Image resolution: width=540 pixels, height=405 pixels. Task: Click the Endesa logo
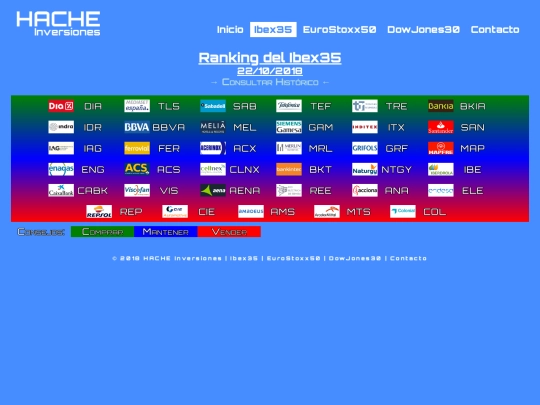pos(441,190)
